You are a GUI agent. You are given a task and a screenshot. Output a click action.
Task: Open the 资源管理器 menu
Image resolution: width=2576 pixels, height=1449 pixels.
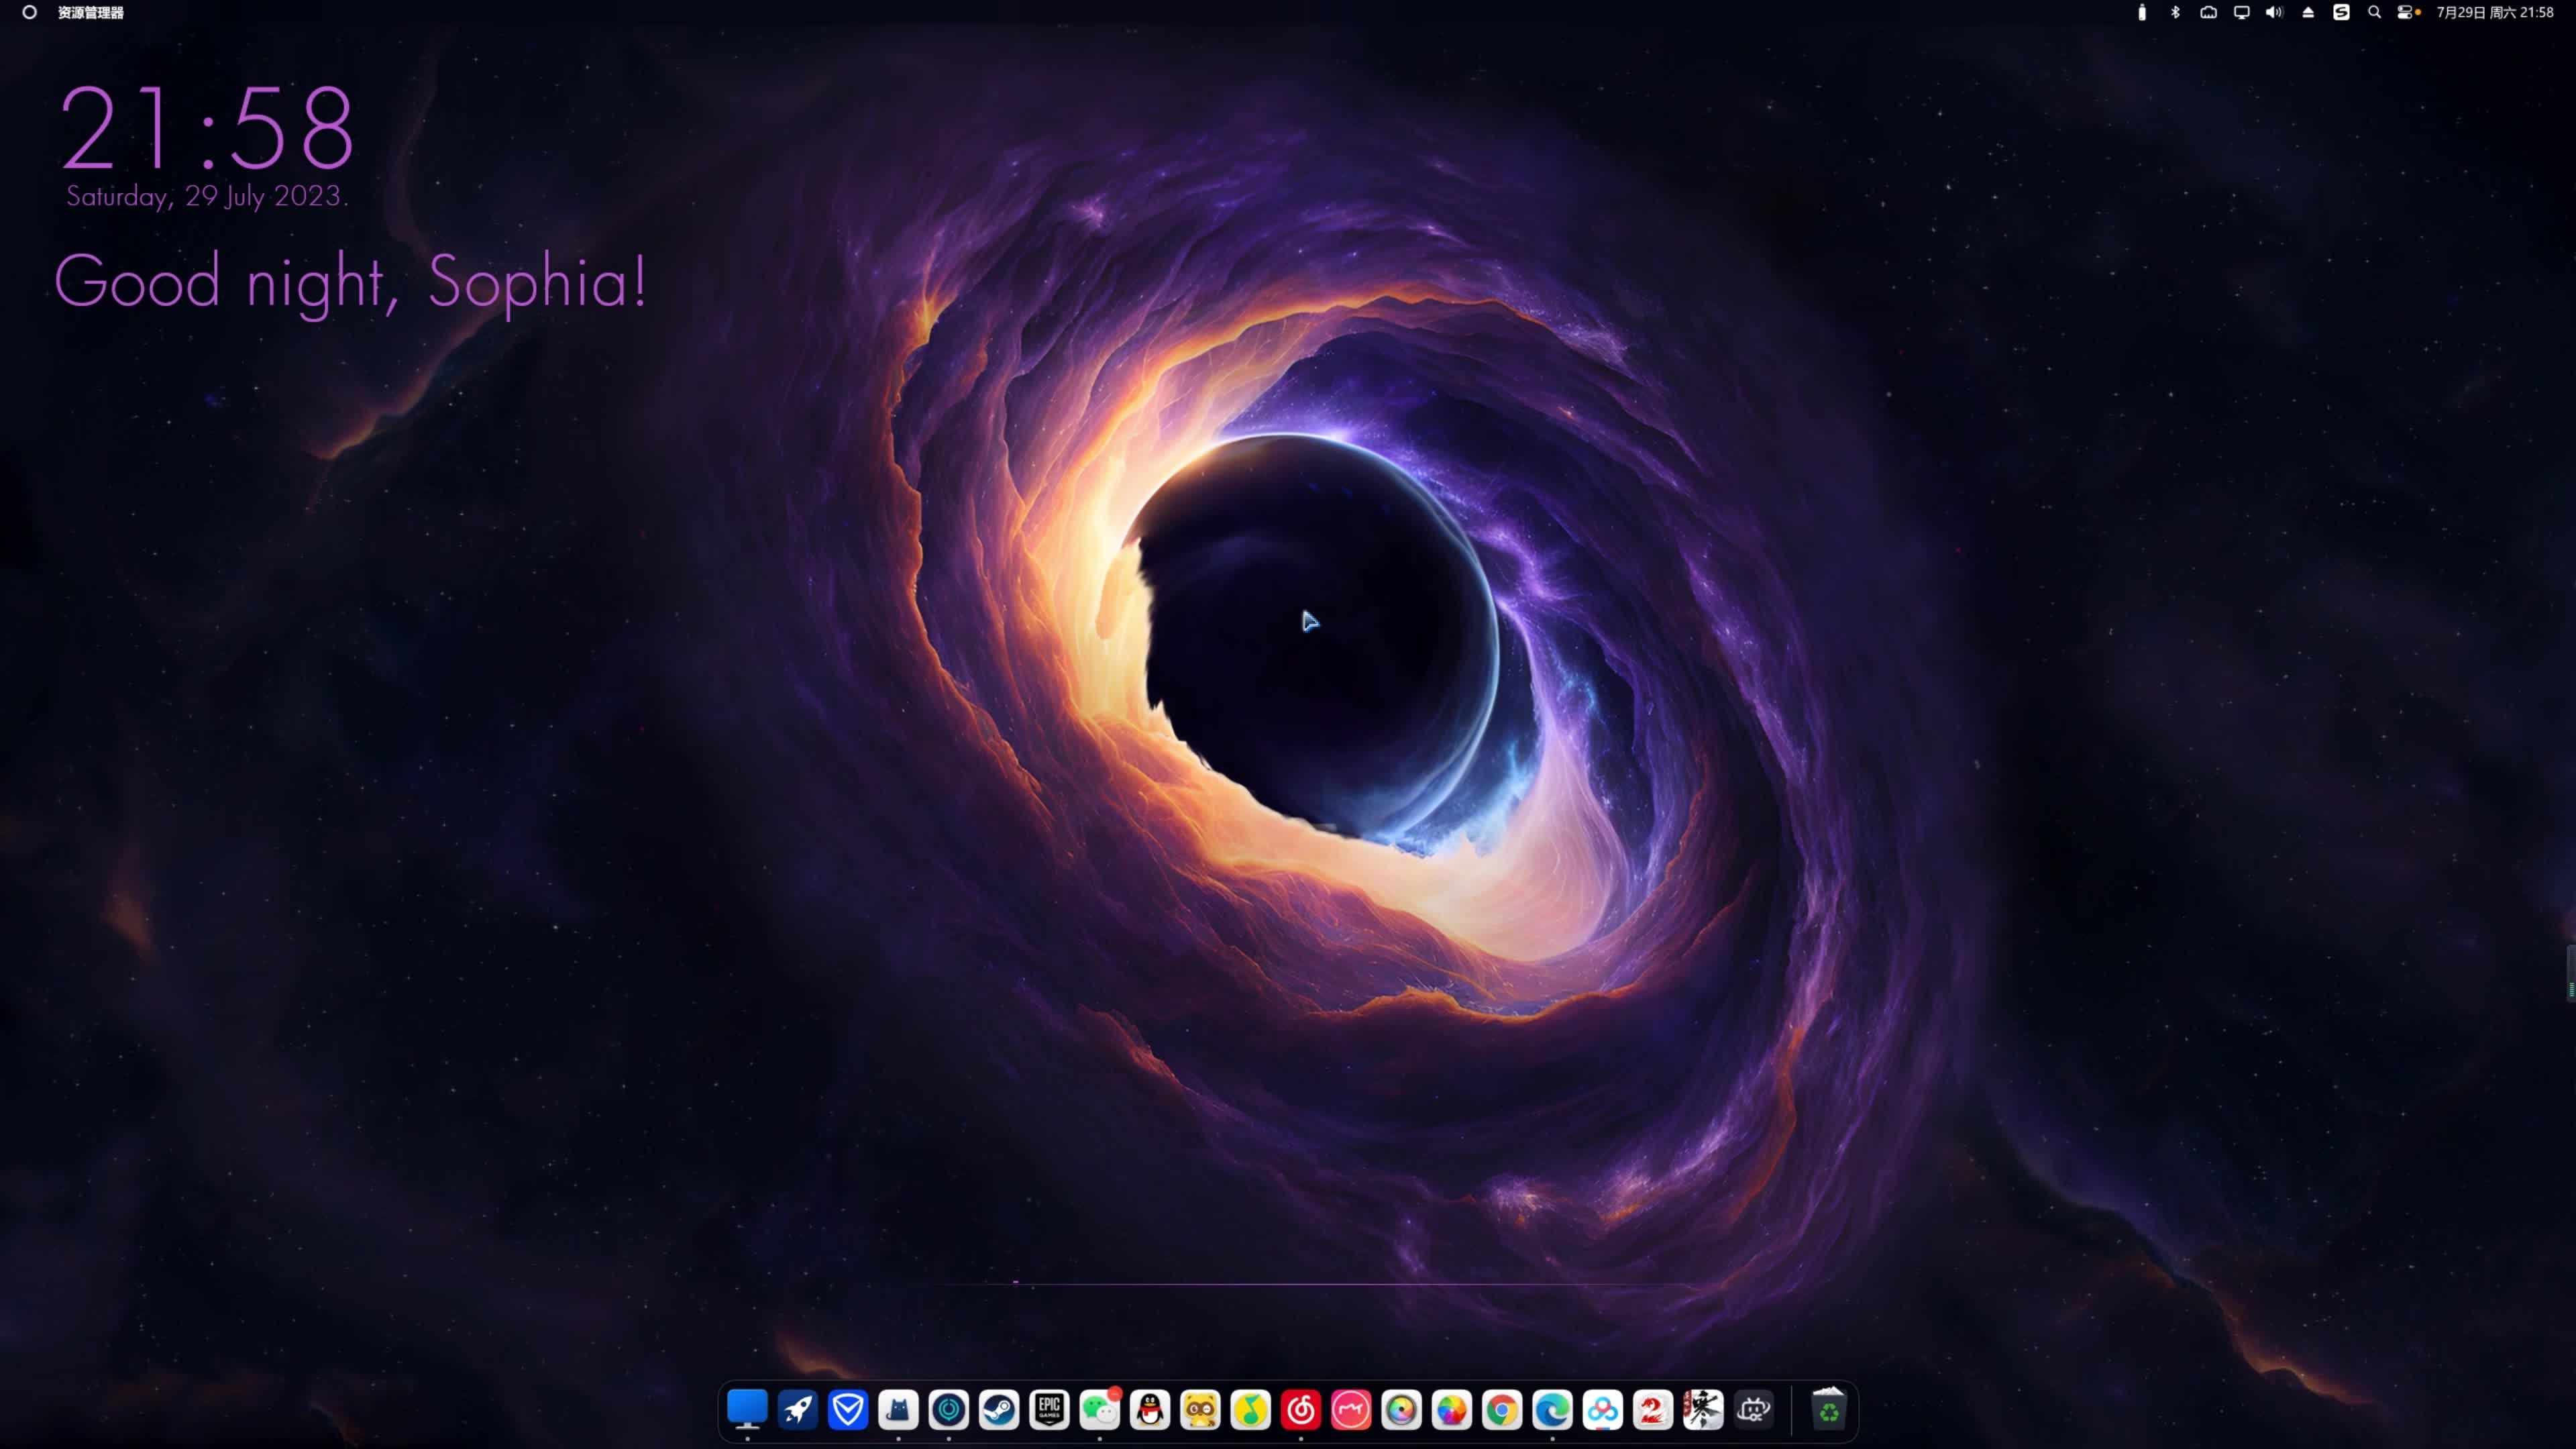90,12
